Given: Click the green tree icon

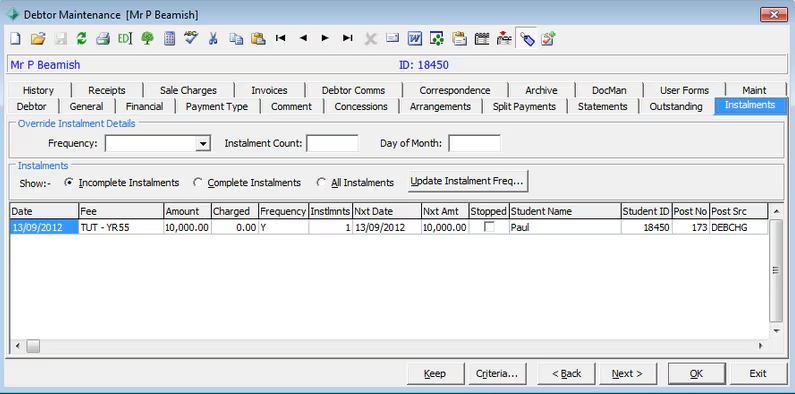Looking at the screenshot, I should pos(148,39).
